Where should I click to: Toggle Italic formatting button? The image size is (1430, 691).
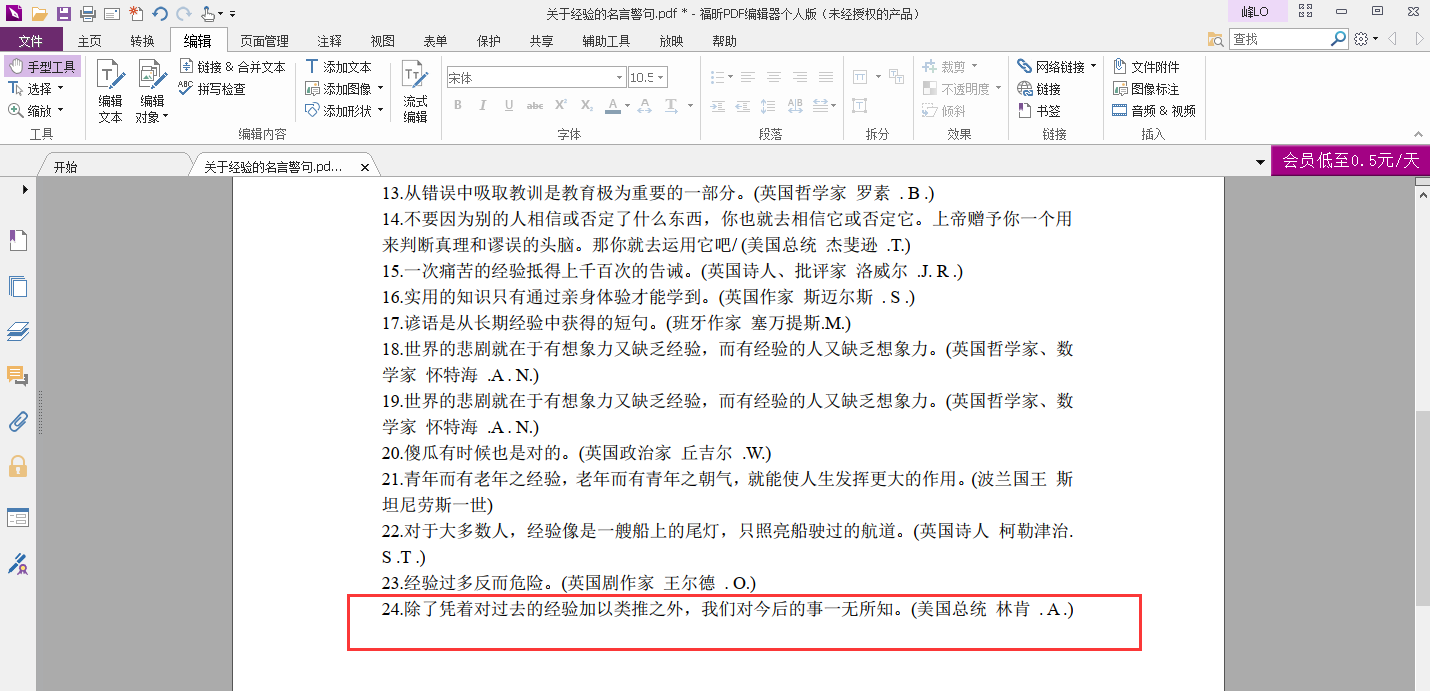(x=483, y=105)
